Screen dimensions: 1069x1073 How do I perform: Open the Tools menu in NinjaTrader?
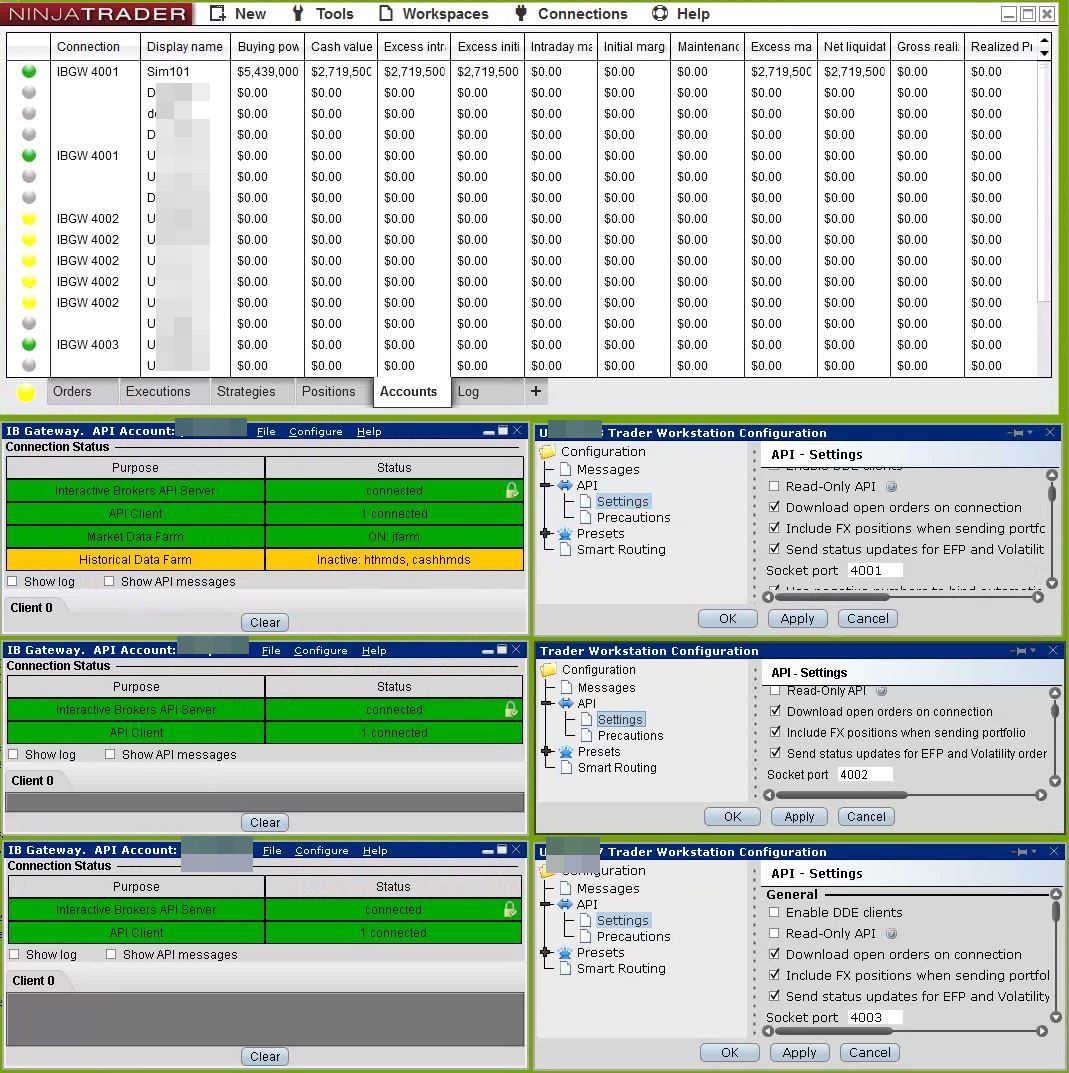pos(322,14)
